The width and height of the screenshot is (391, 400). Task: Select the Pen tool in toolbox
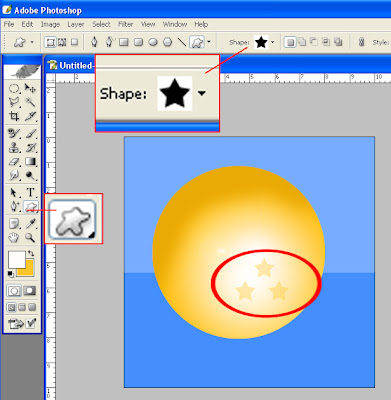[x=14, y=207]
